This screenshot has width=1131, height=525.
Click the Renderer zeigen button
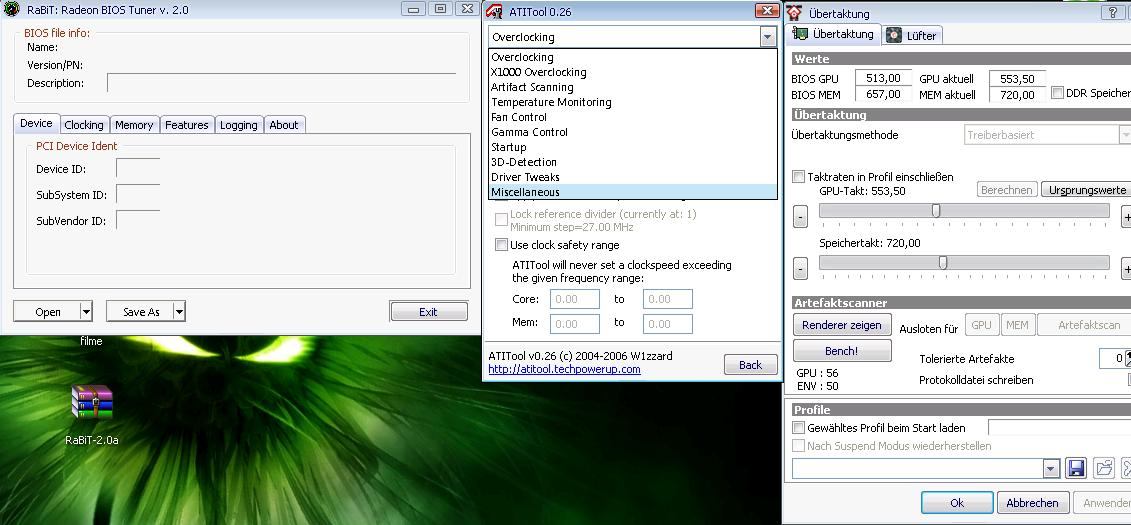842,325
